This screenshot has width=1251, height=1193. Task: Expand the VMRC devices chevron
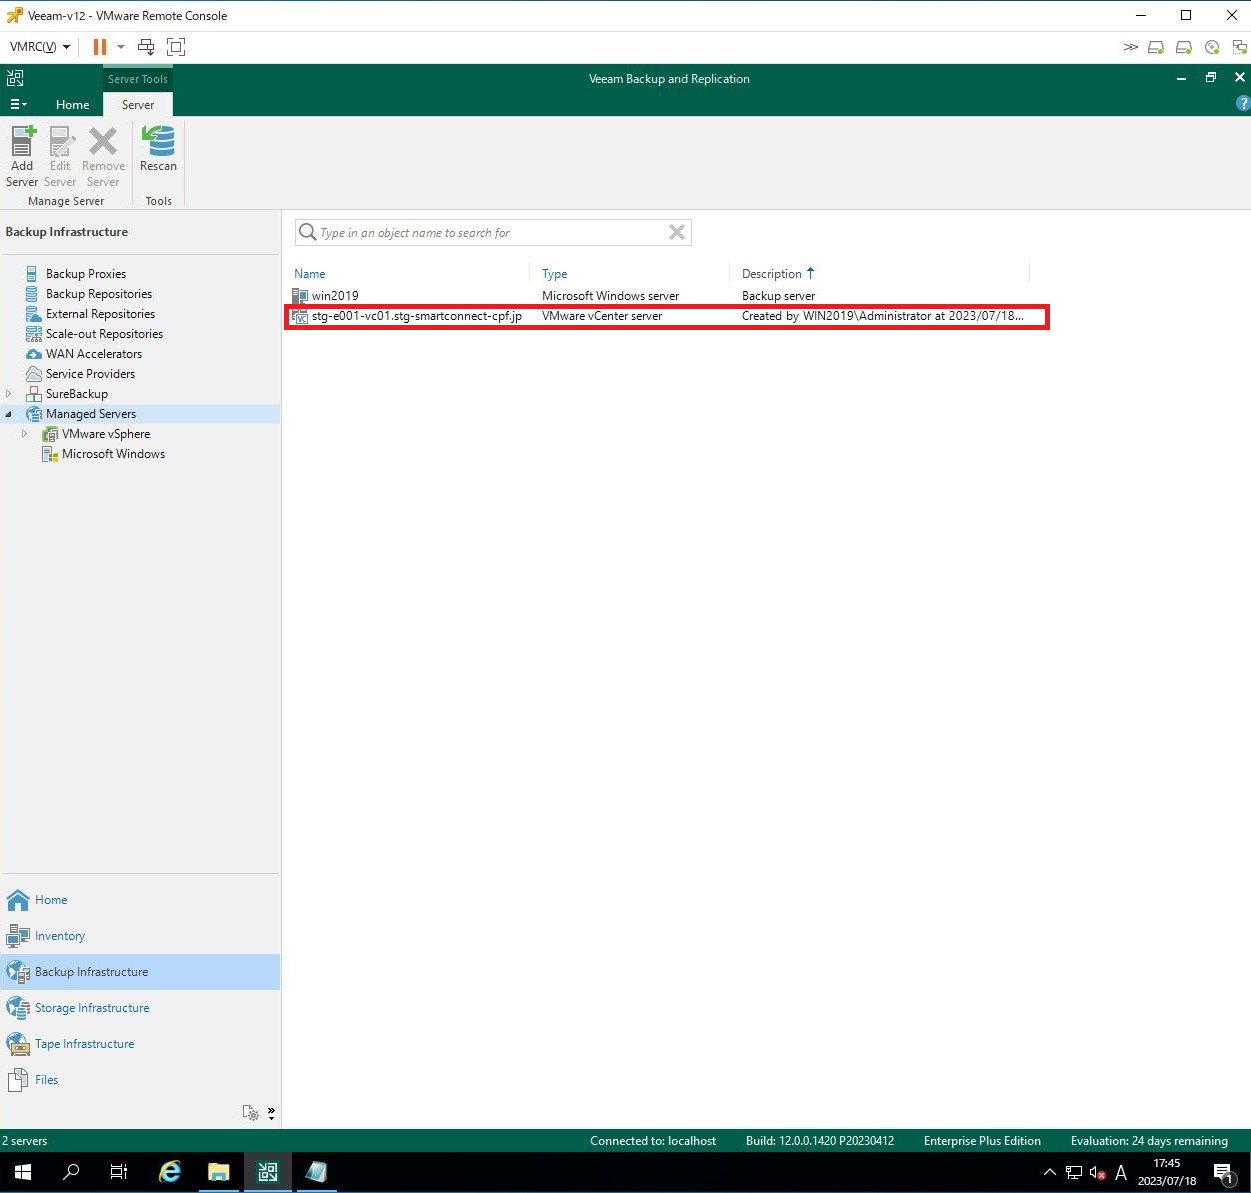(x=1130, y=47)
